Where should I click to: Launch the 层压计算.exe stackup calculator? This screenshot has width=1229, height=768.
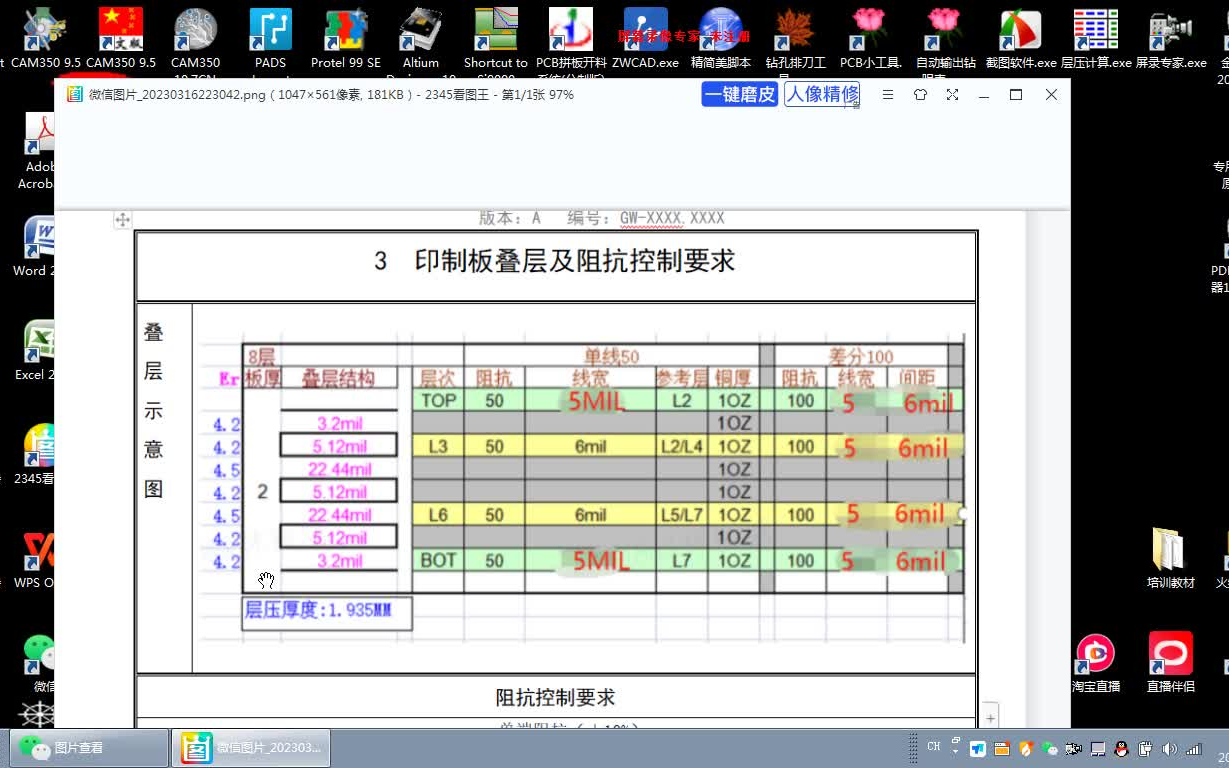click(1095, 28)
